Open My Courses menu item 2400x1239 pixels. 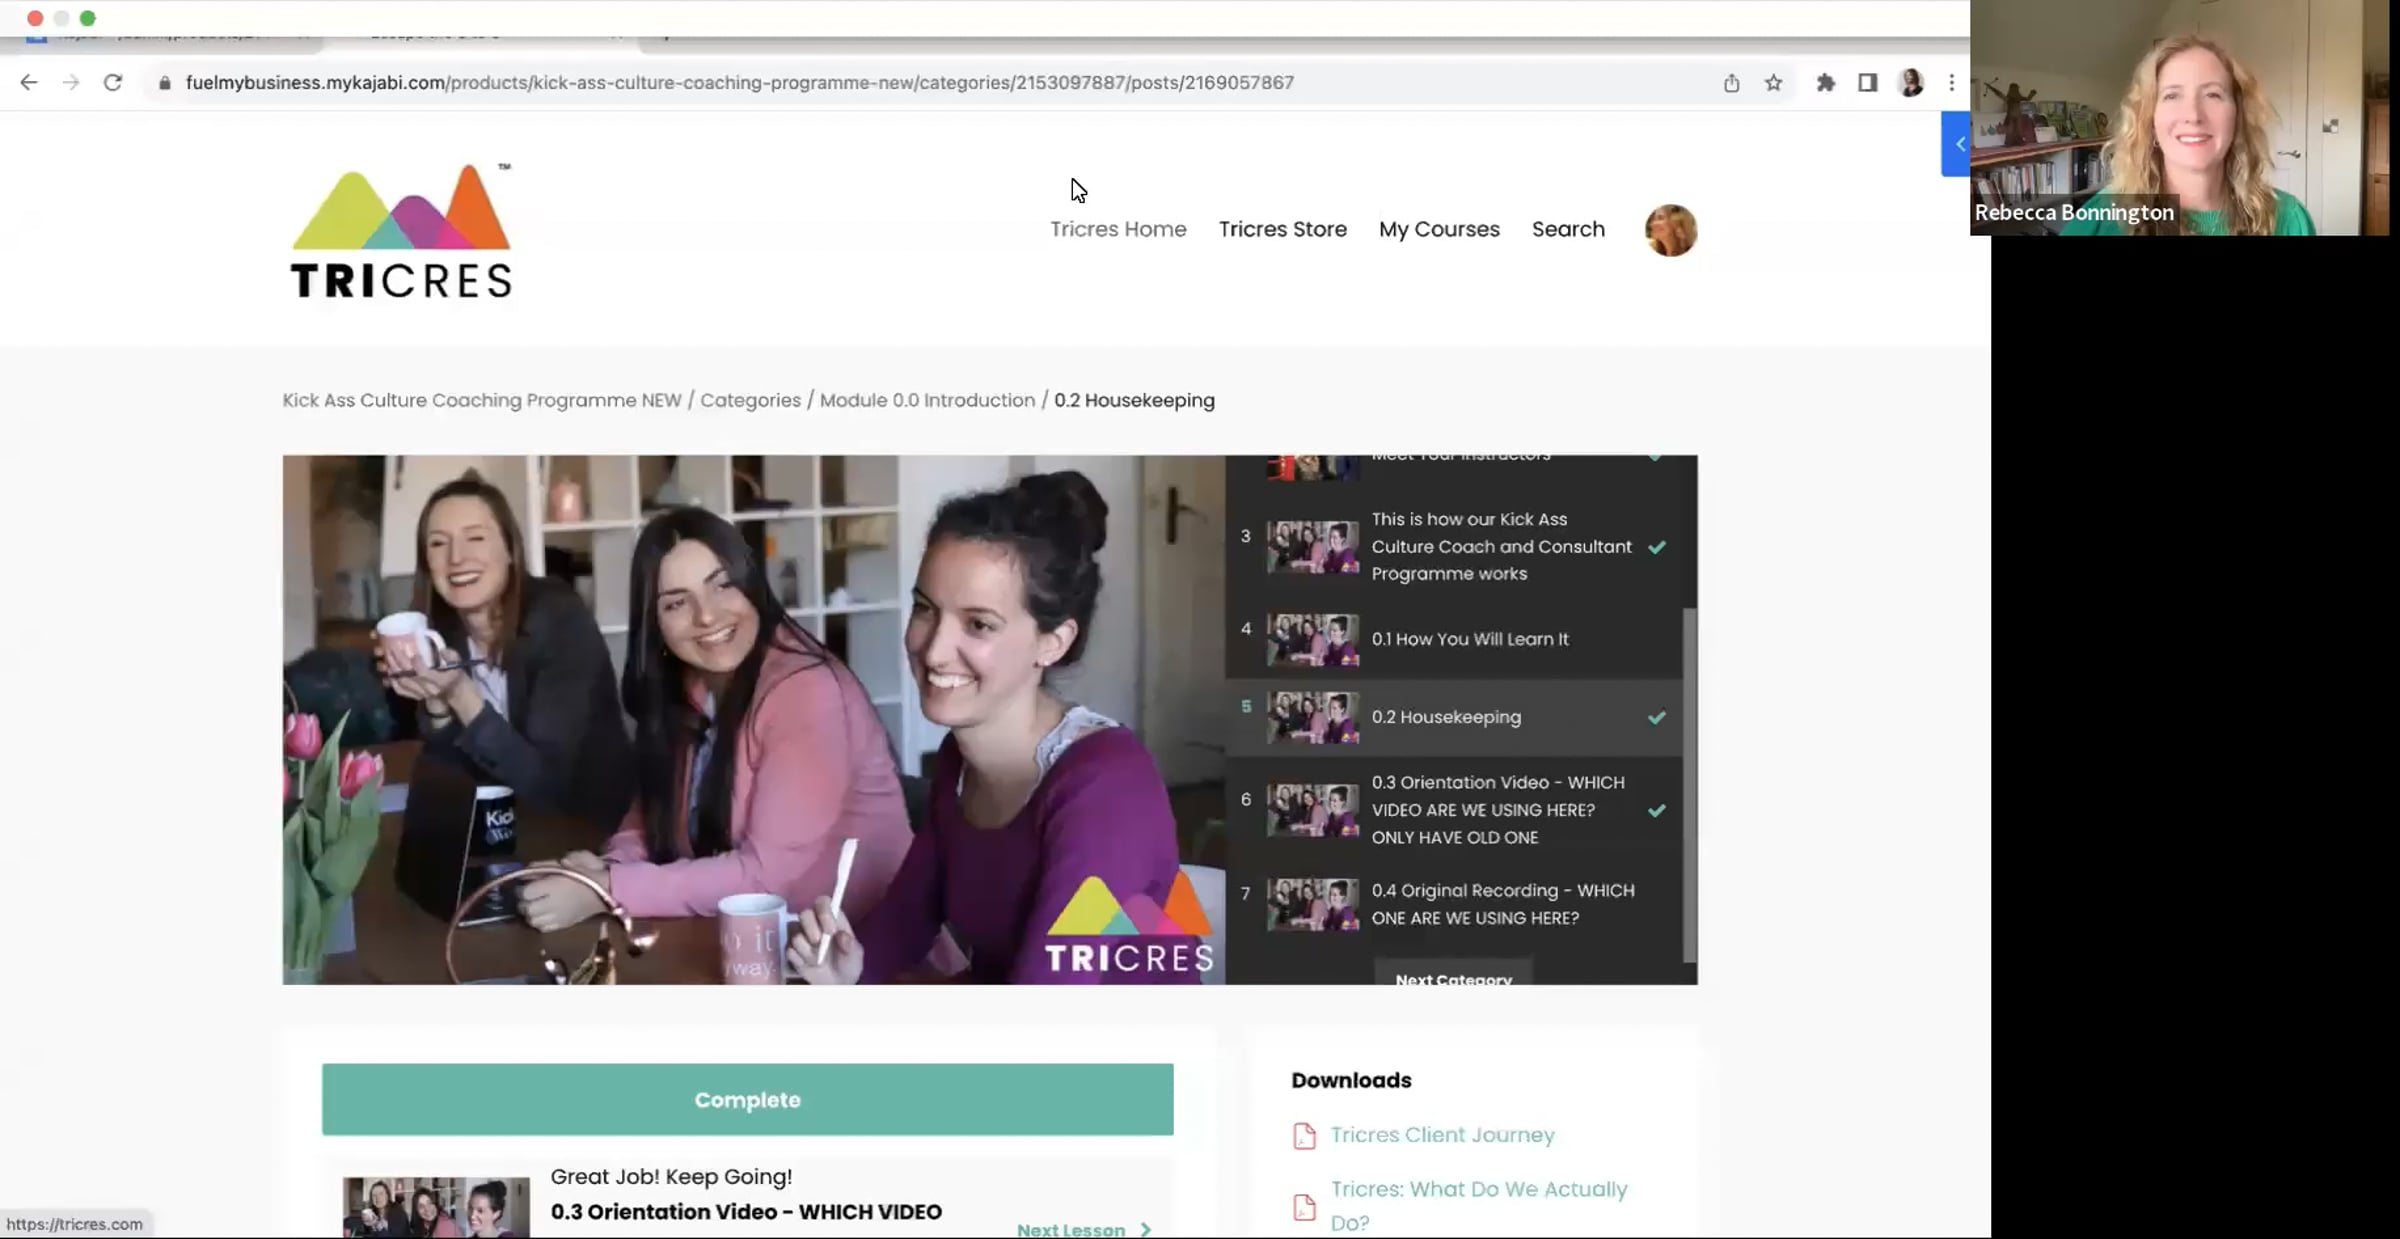coord(1439,229)
